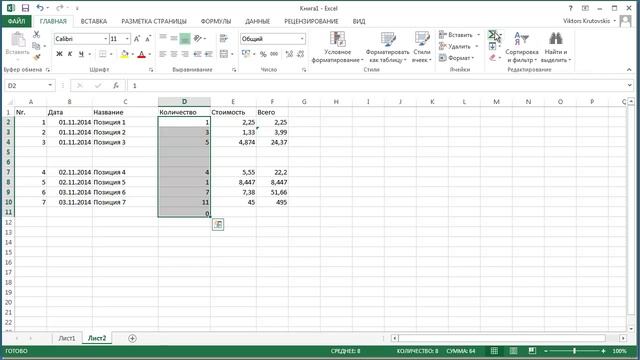Apply thousands separator (000) style
640x360 pixels.
click(x=274, y=54)
